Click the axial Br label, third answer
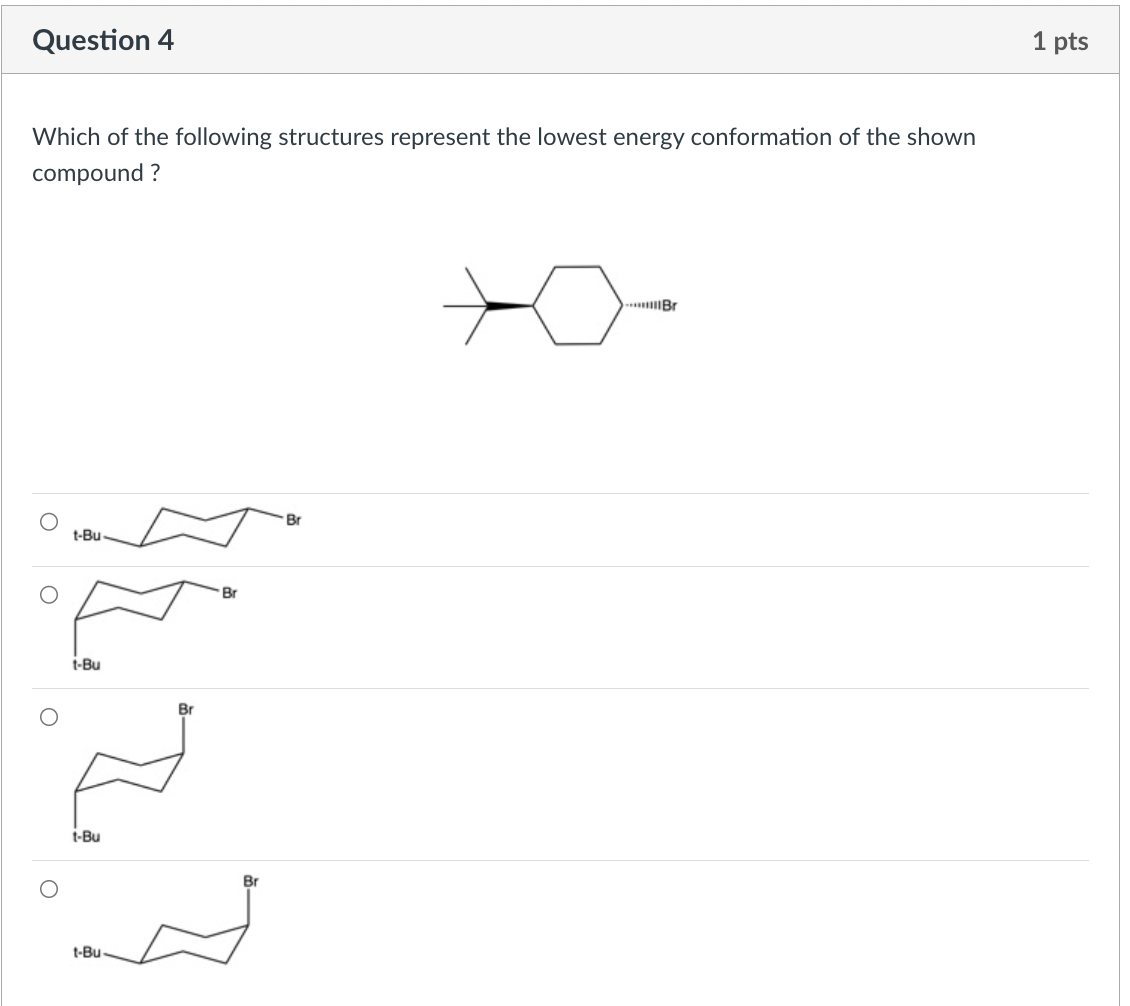 (186, 710)
